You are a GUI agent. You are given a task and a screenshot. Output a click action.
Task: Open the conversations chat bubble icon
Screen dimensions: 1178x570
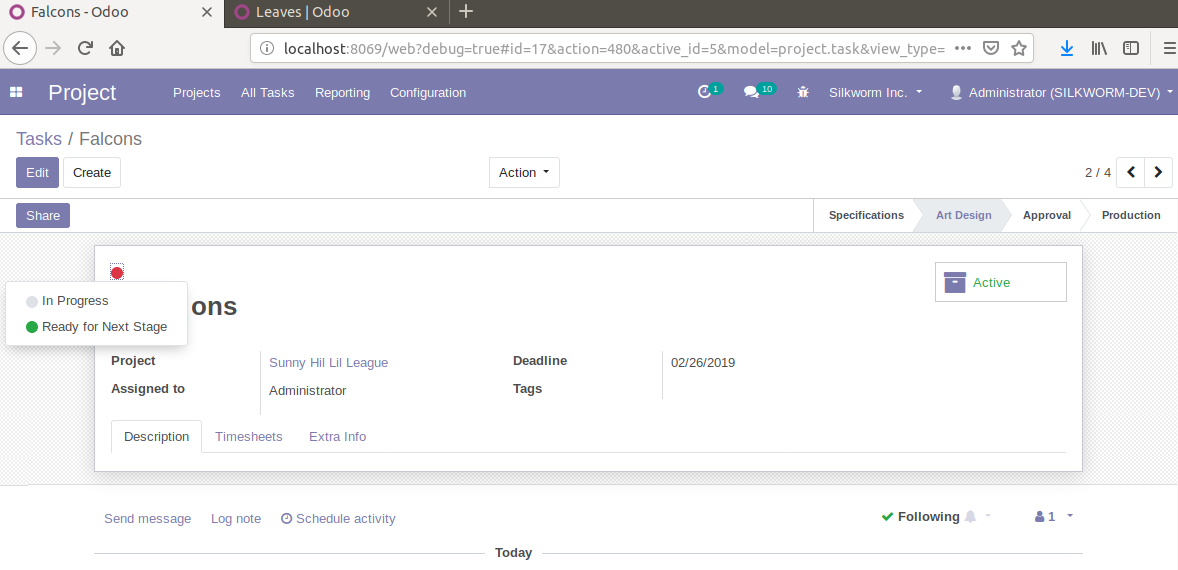[x=751, y=92]
